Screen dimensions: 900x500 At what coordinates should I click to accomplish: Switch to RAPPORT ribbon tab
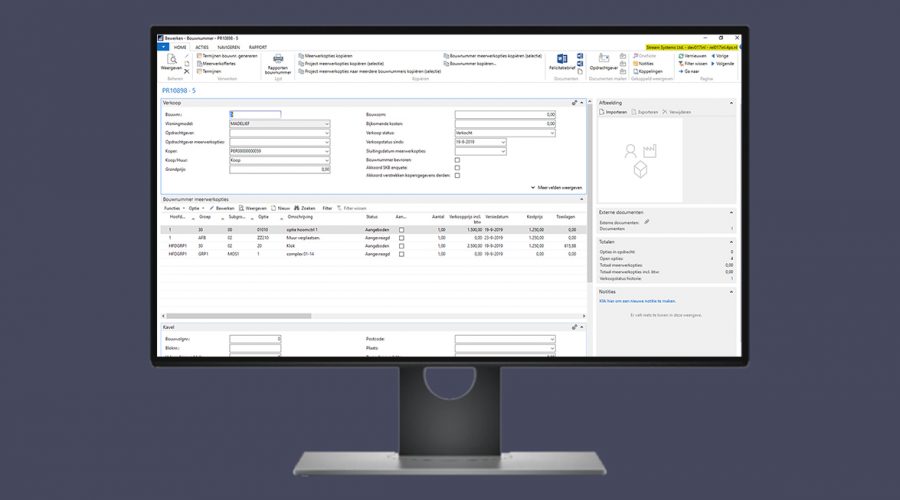258,47
